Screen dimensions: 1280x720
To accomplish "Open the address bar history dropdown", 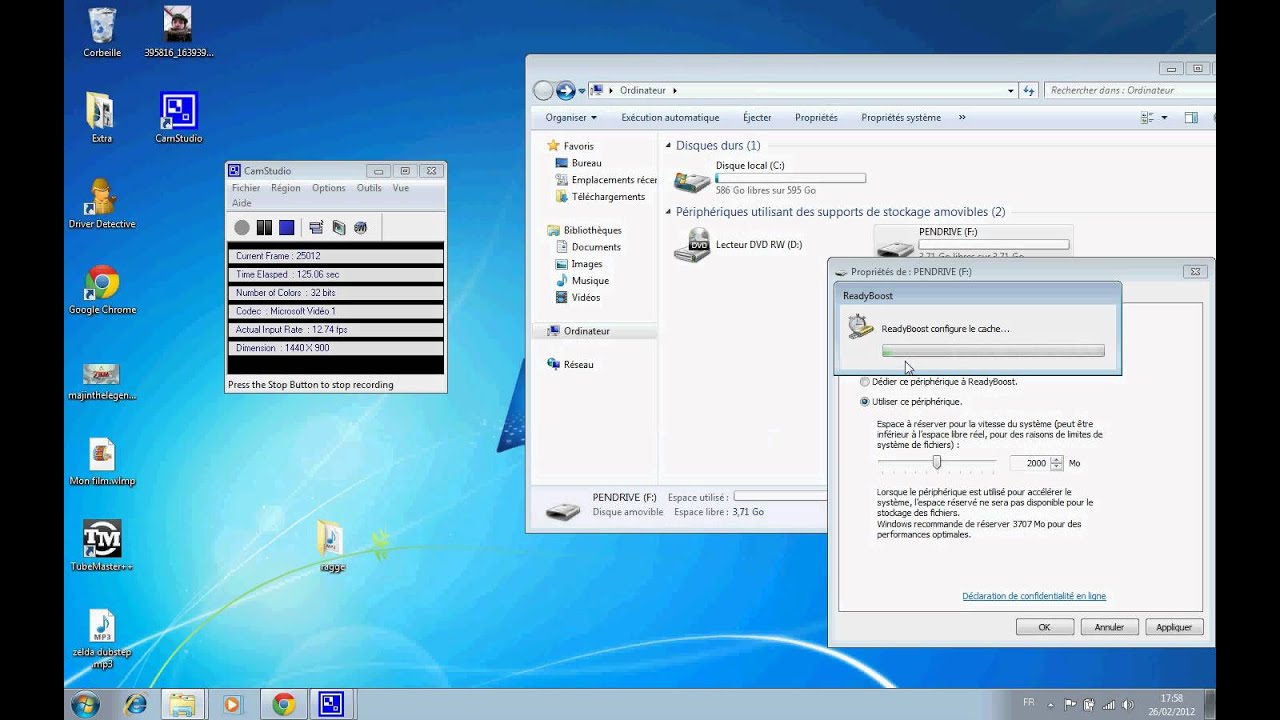I will point(1010,90).
